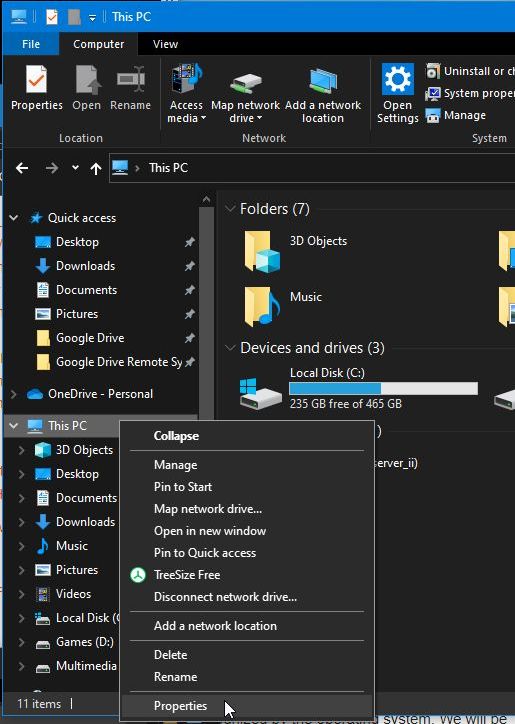Open Customize Quick Access Toolbar dropdown
The height and width of the screenshot is (724, 515).
92,18
